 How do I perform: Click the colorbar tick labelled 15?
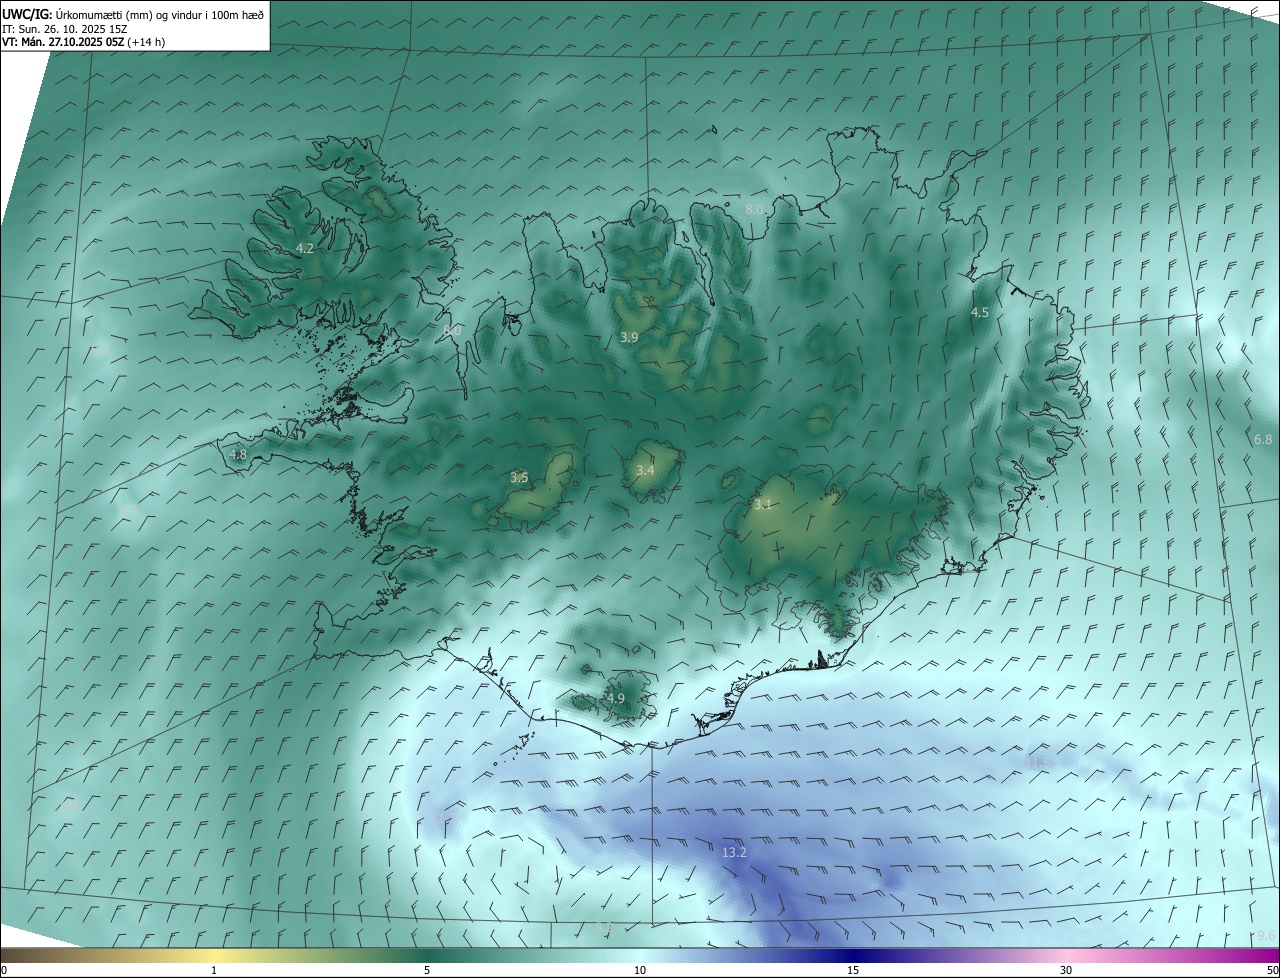(853, 970)
